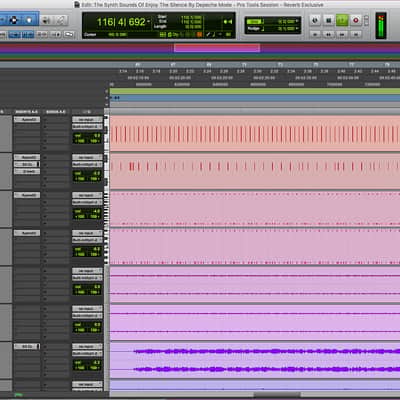Click the Stop button in the transport

328,20
